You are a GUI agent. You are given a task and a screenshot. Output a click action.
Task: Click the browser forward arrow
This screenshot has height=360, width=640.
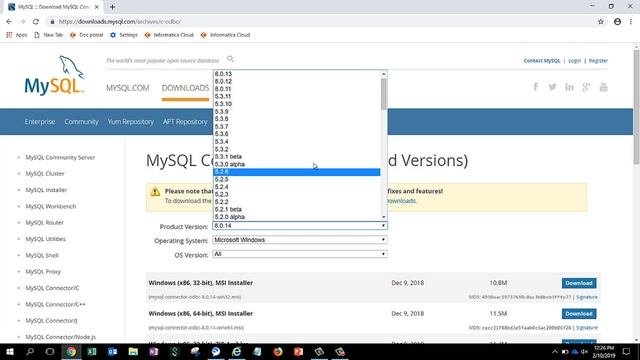pos(22,22)
